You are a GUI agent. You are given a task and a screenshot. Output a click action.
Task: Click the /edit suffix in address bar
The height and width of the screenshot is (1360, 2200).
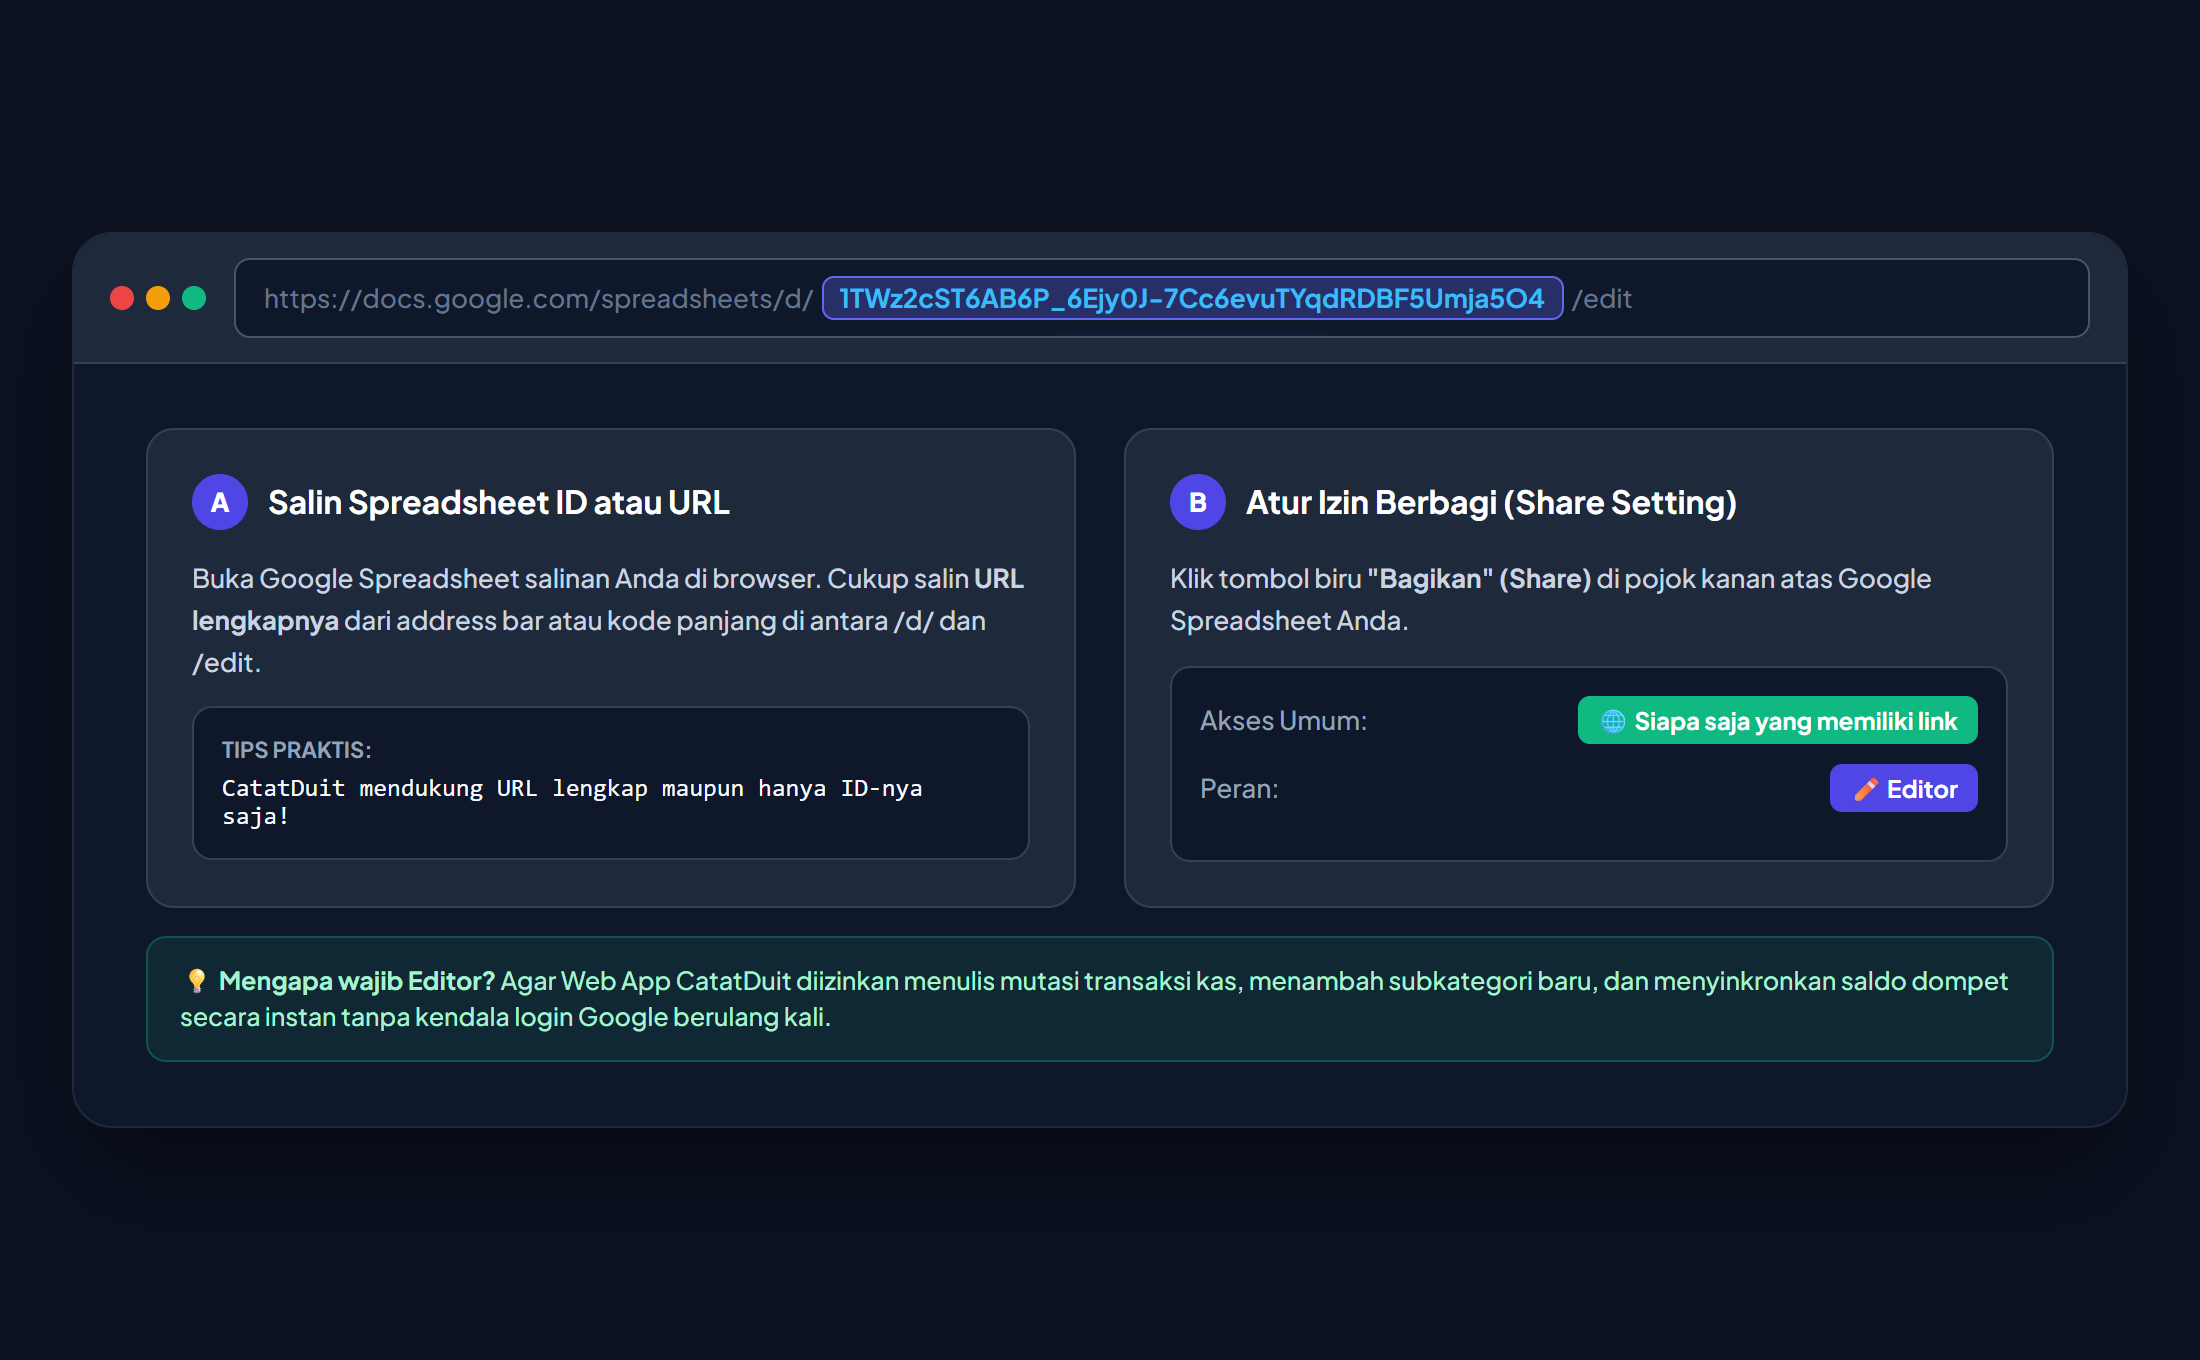[1601, 298]
